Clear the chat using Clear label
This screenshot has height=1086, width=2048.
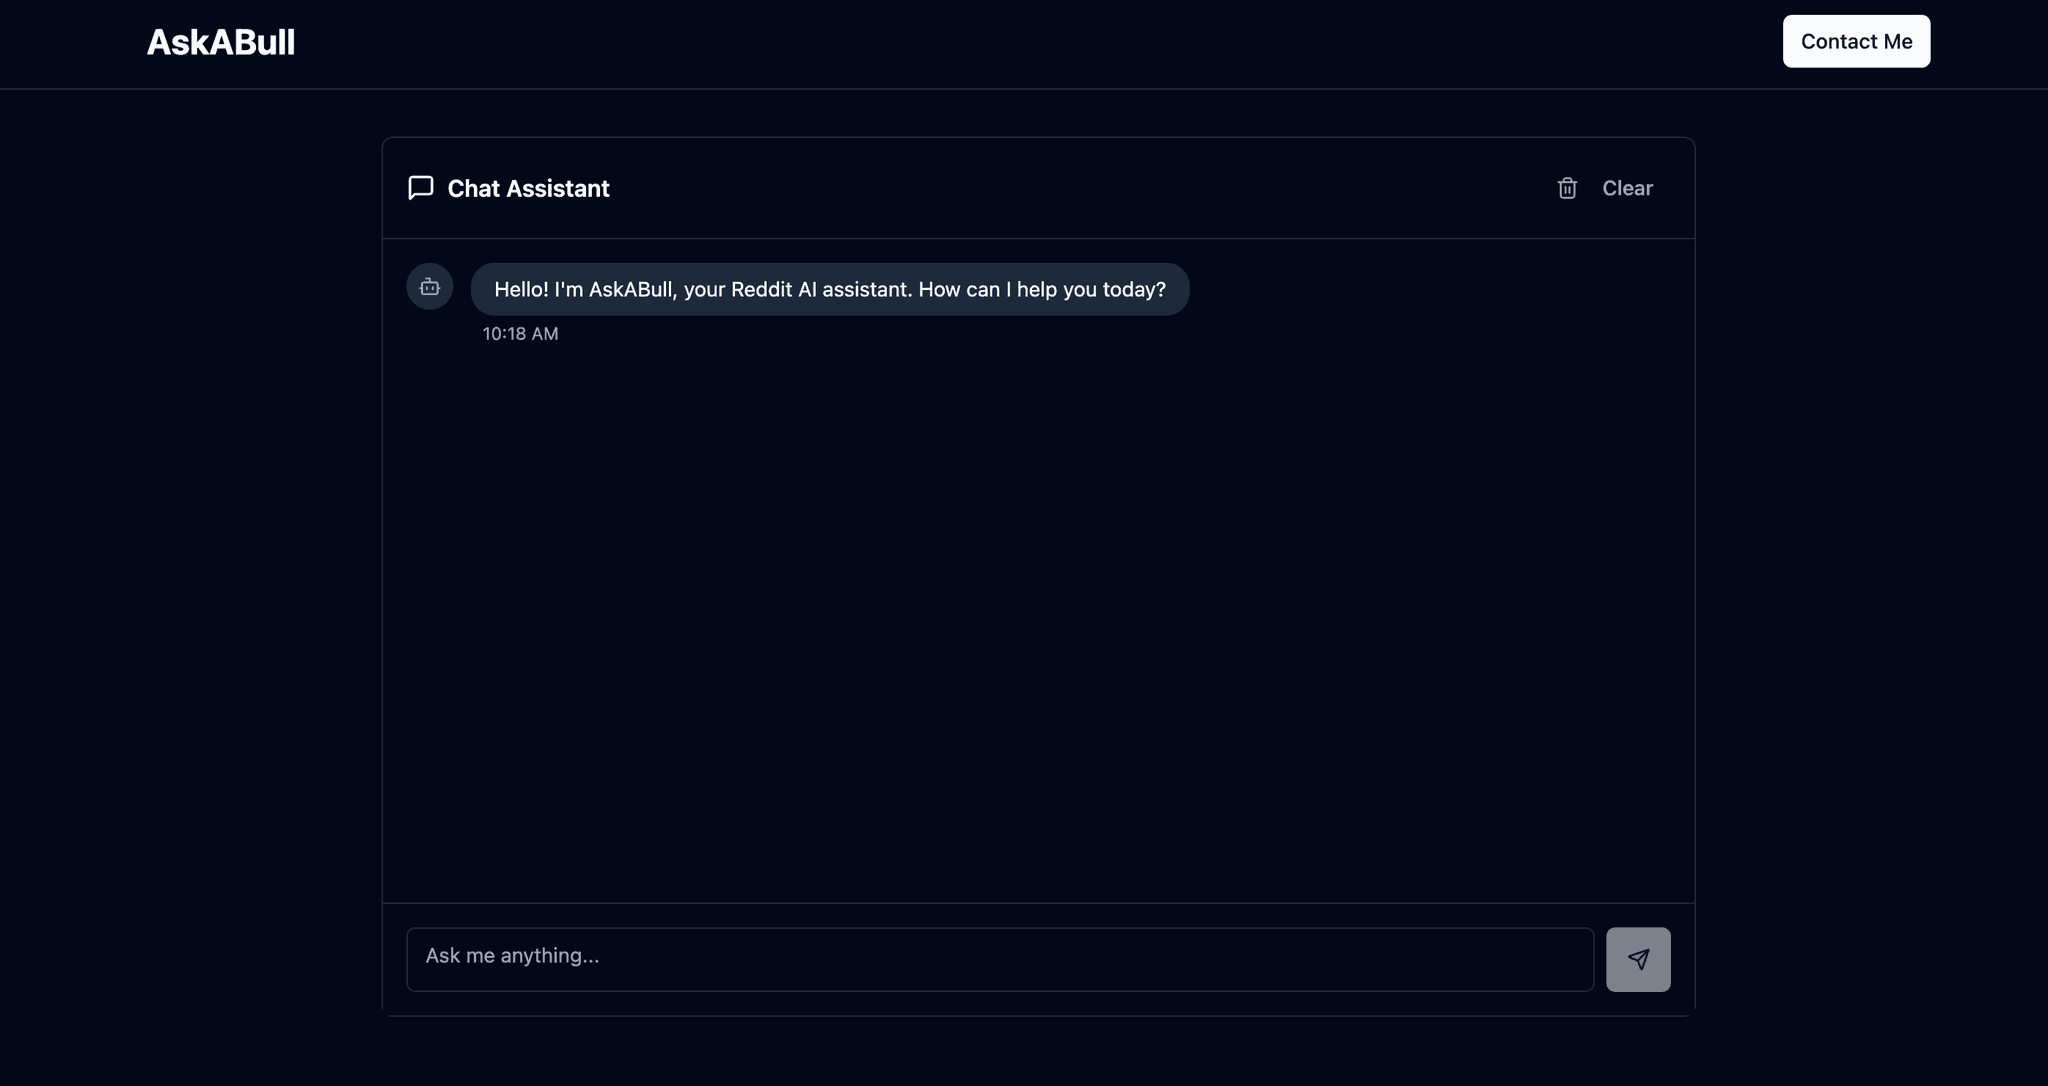pyautogui.click(x=1627, y=188)
